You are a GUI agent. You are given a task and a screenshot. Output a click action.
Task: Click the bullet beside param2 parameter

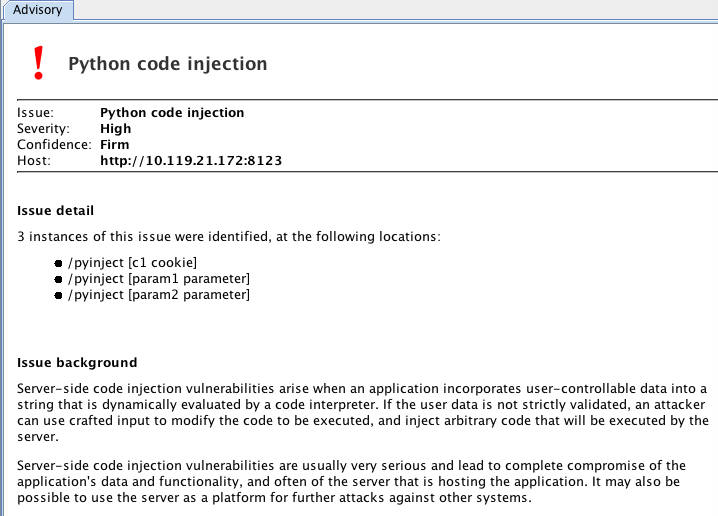click(58, 295)
